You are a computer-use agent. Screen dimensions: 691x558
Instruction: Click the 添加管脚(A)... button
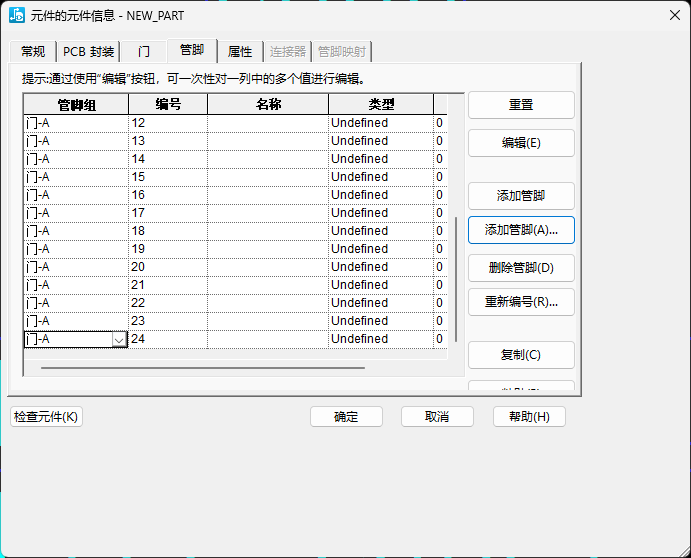521,230
